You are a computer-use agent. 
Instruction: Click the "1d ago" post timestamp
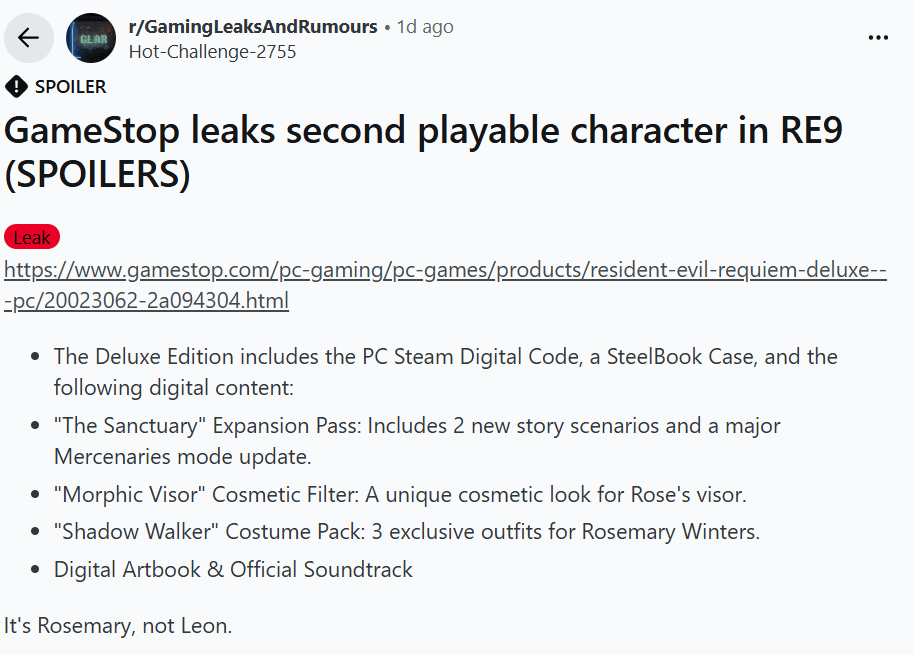pos(425,27)
